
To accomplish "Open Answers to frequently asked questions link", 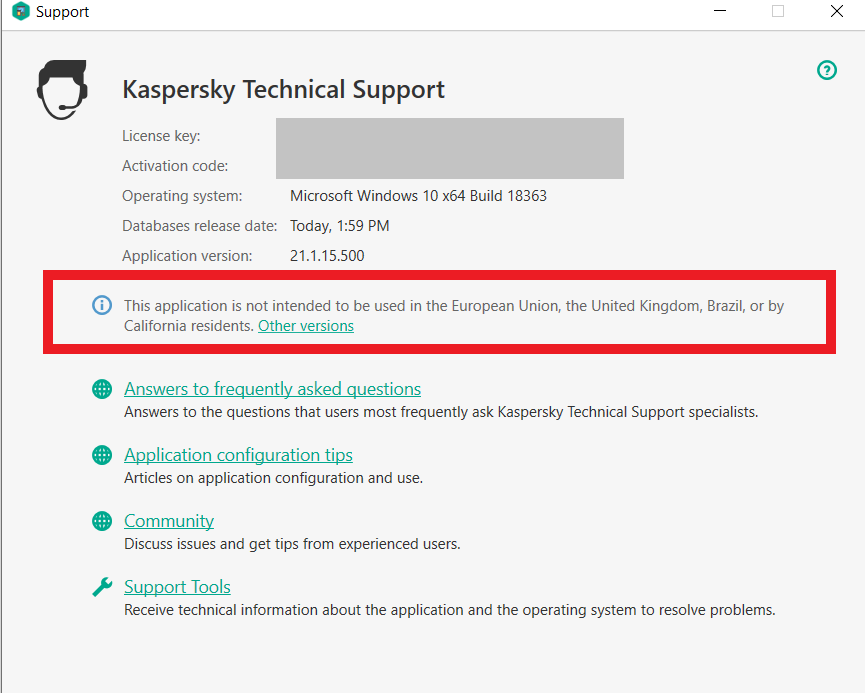I will [x=273, y=389].
